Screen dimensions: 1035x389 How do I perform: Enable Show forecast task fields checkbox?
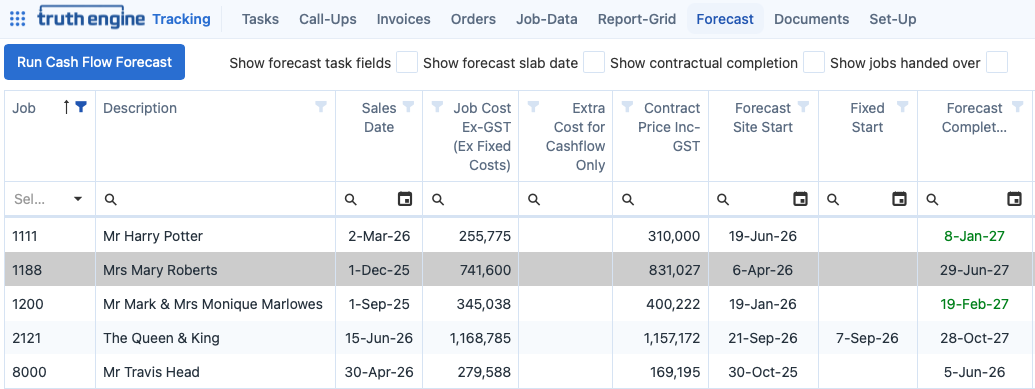407,63
